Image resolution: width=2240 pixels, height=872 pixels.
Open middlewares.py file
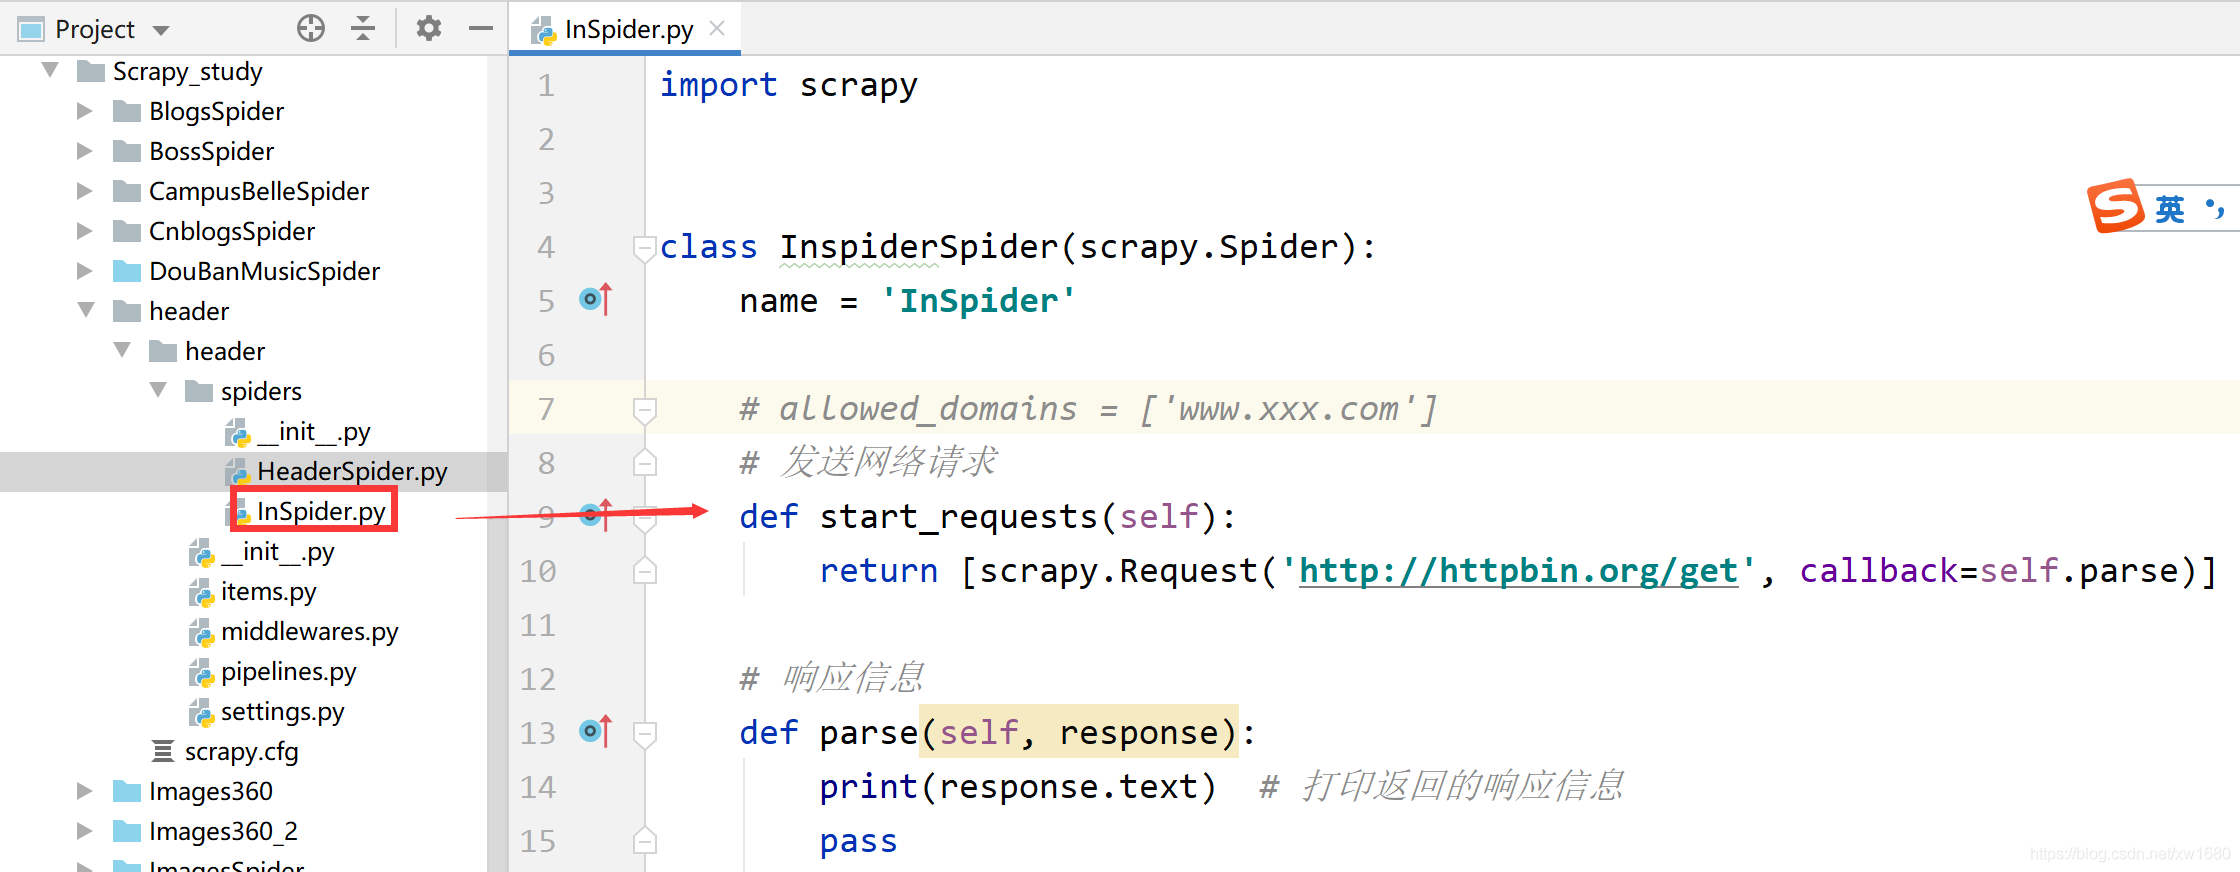[309, 631]
